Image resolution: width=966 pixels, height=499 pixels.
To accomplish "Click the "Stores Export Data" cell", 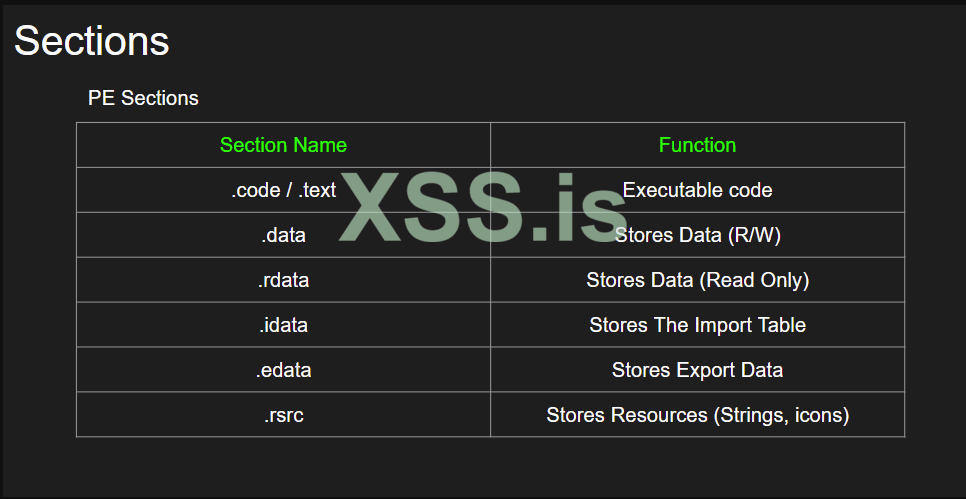I will [x=697, y=370].
